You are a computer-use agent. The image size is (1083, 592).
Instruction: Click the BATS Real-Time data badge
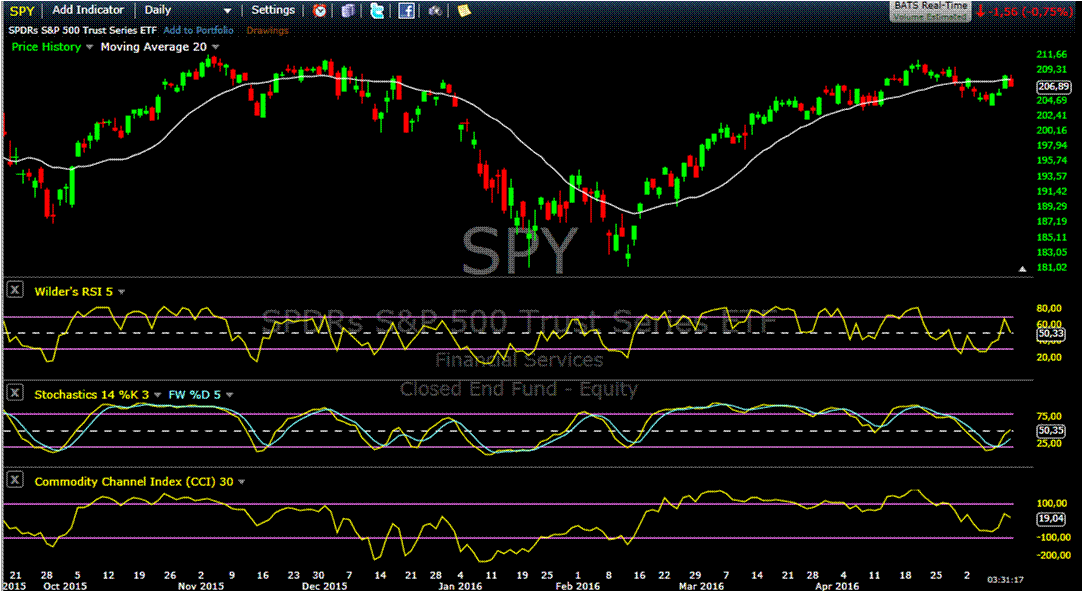pos(930,10)
